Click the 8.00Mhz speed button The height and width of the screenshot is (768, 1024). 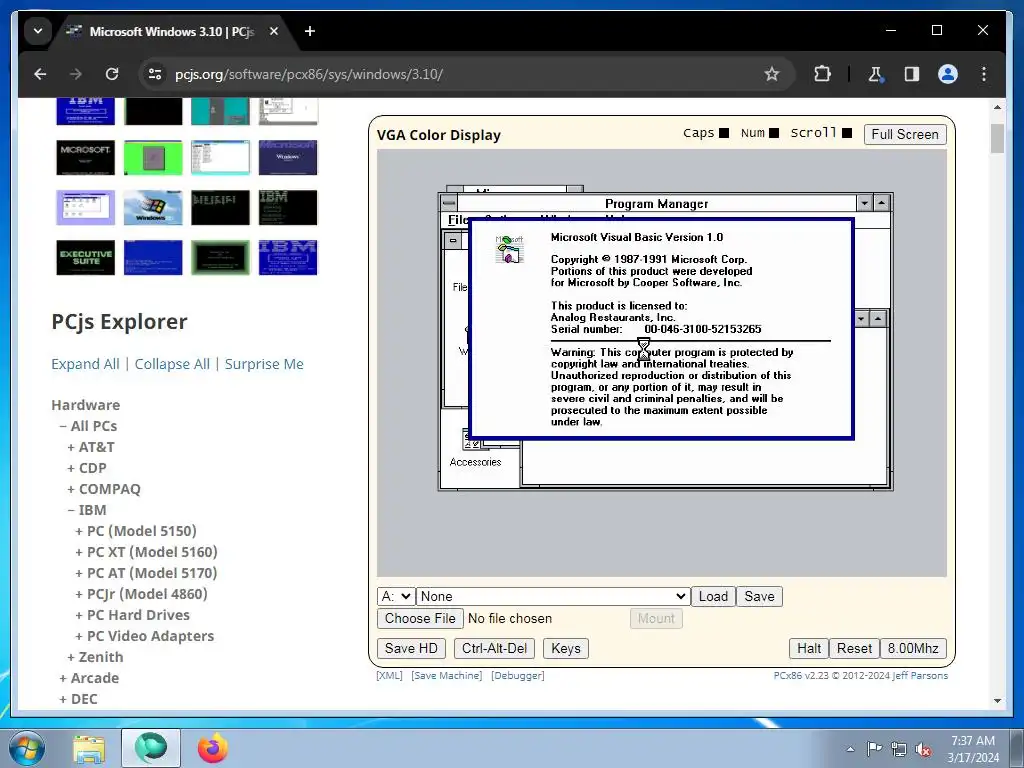(x=913, y=648)
